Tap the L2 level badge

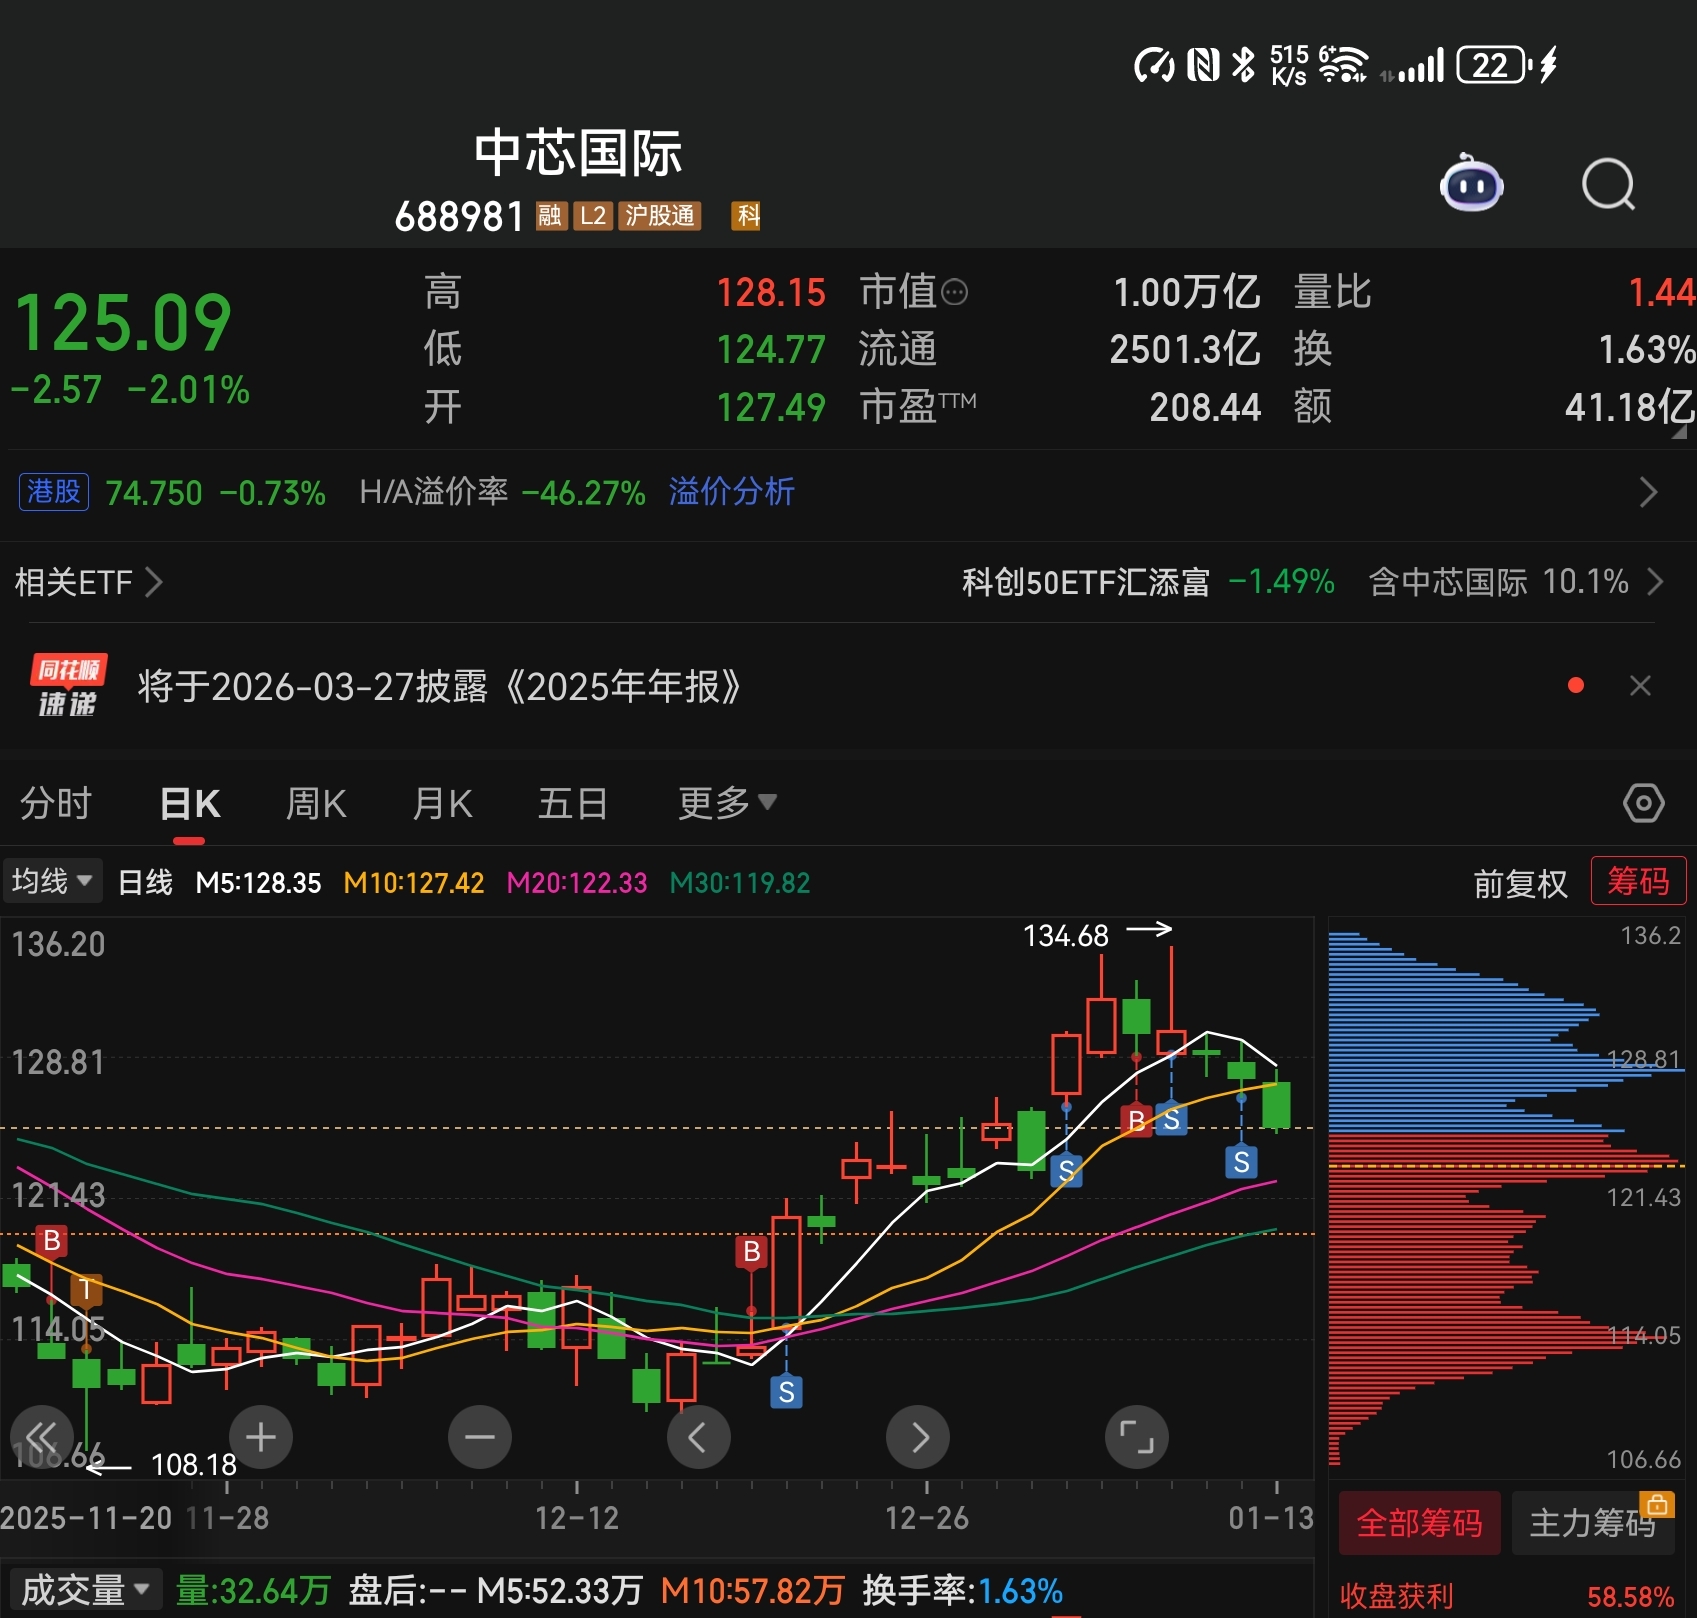pyautogui.click(x=593, y=216)
